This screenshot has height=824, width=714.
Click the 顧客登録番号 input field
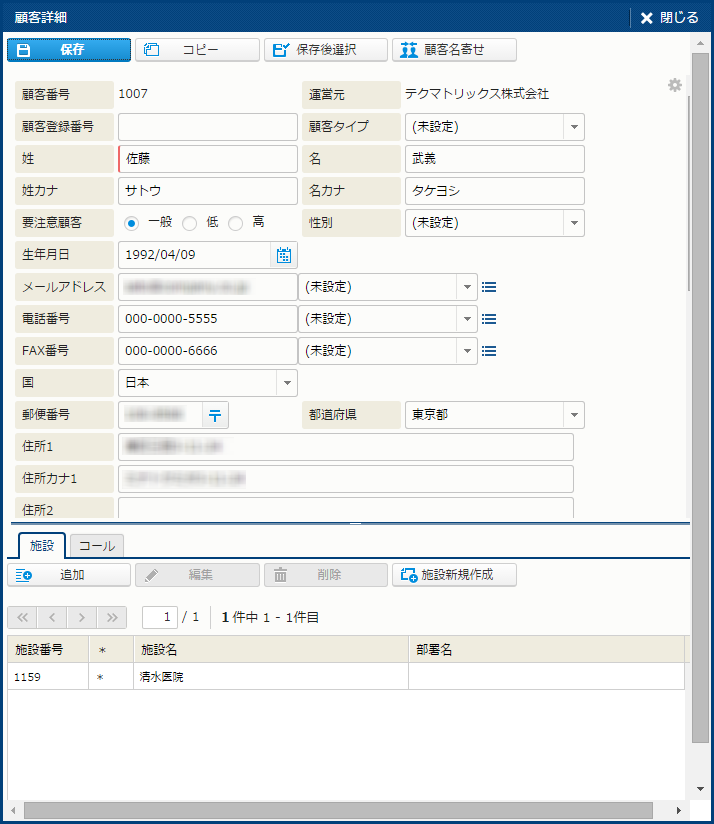(207, 127)
